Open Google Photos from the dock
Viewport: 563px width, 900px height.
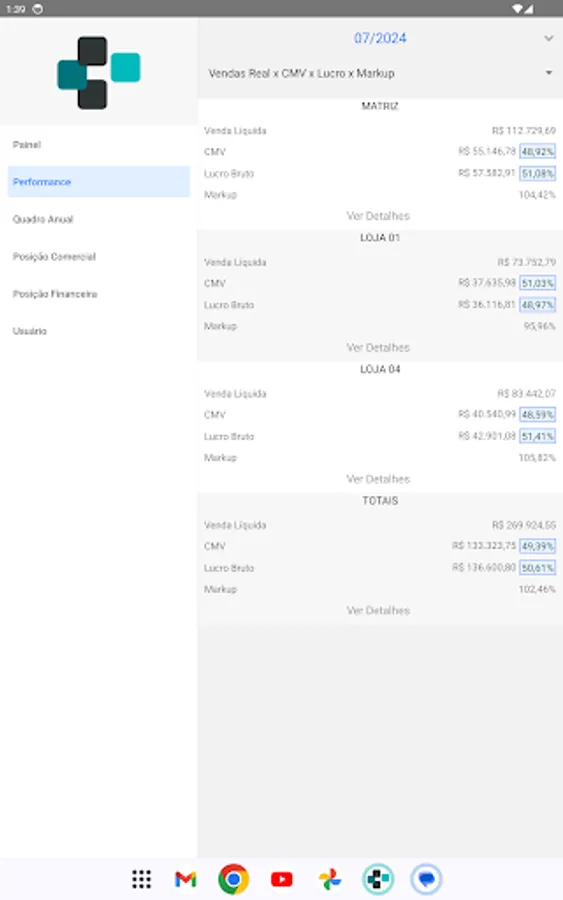tap(330, 879)
